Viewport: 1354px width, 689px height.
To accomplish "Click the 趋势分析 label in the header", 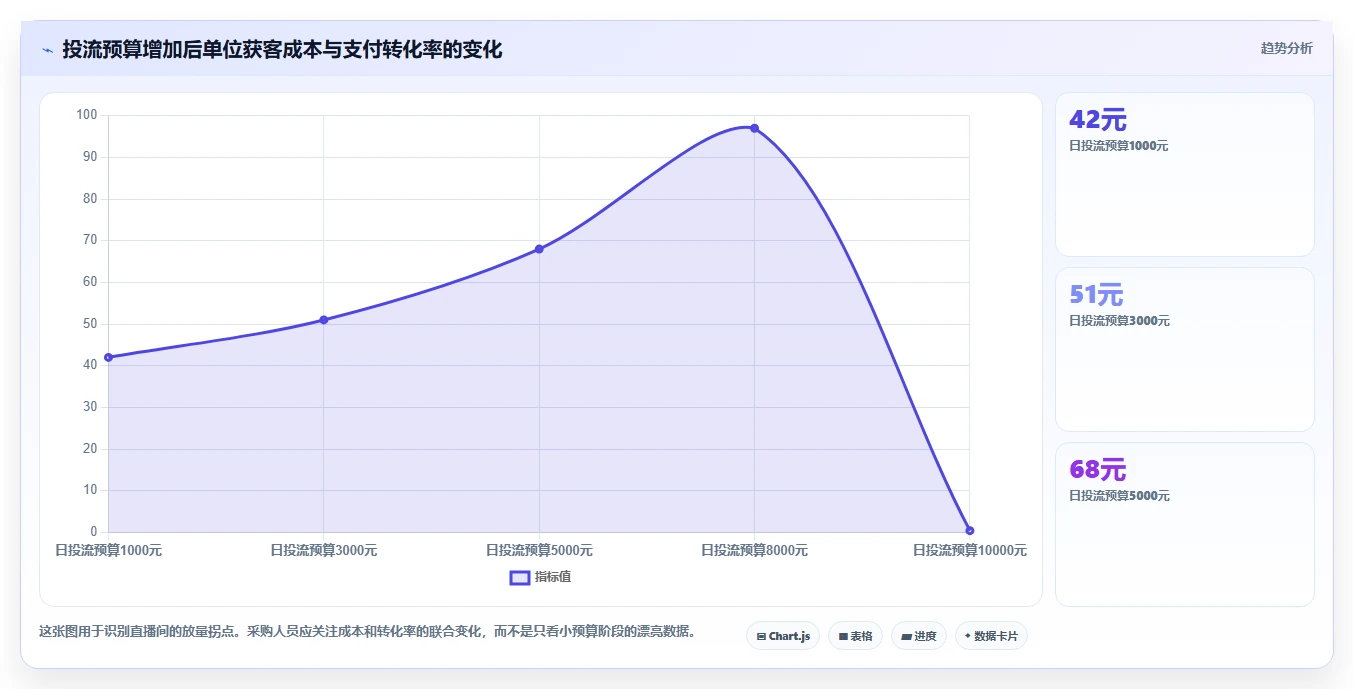I will 1286,48.
